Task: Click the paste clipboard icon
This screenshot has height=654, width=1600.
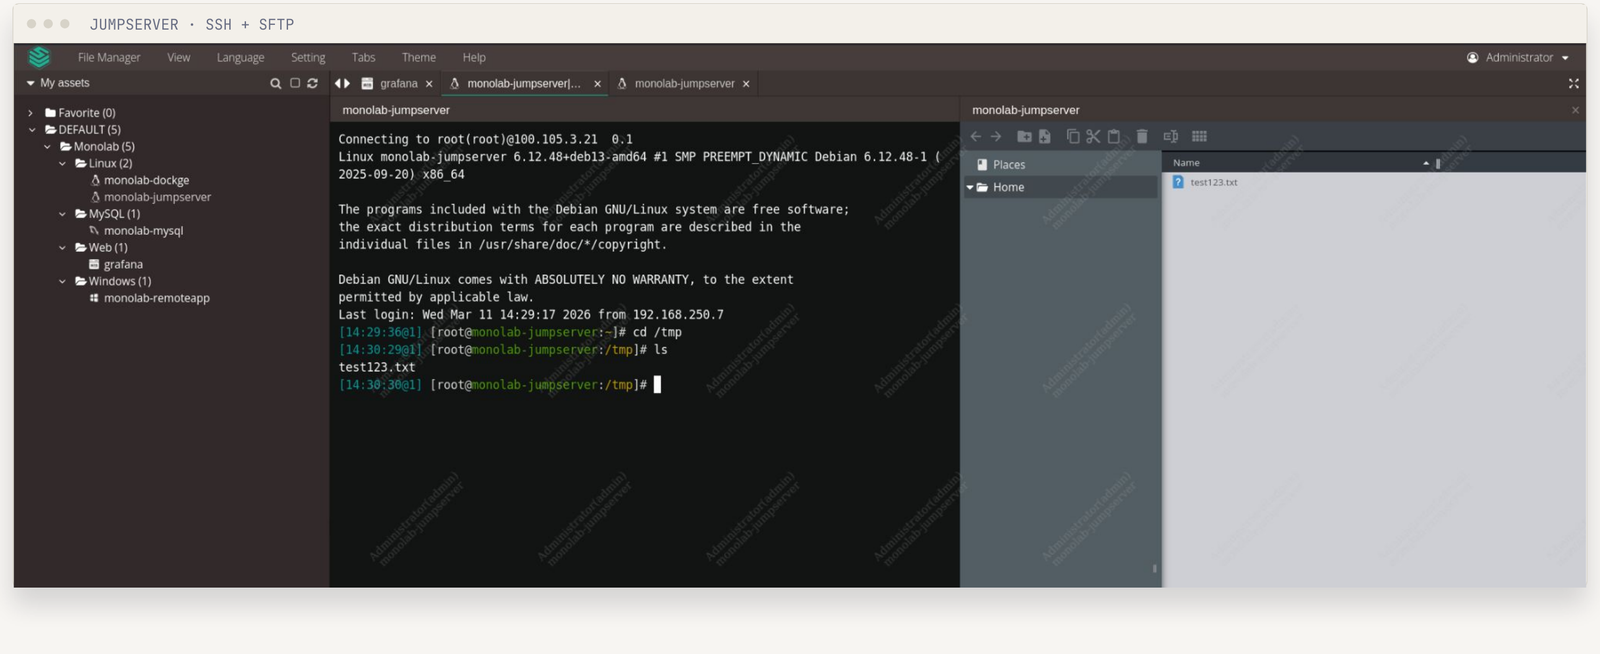Action: point(1114,136)
